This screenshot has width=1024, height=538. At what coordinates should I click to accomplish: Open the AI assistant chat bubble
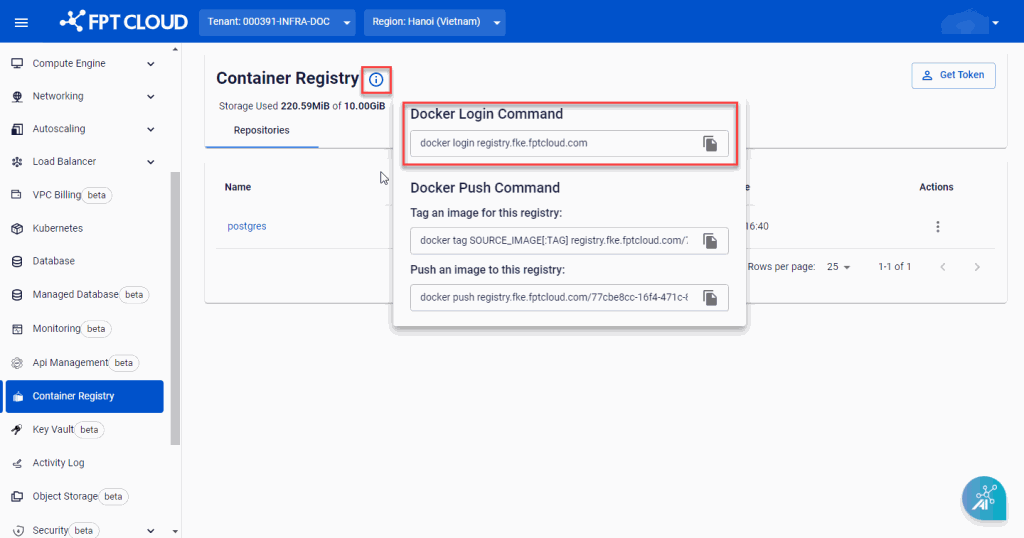click(984, 498)
